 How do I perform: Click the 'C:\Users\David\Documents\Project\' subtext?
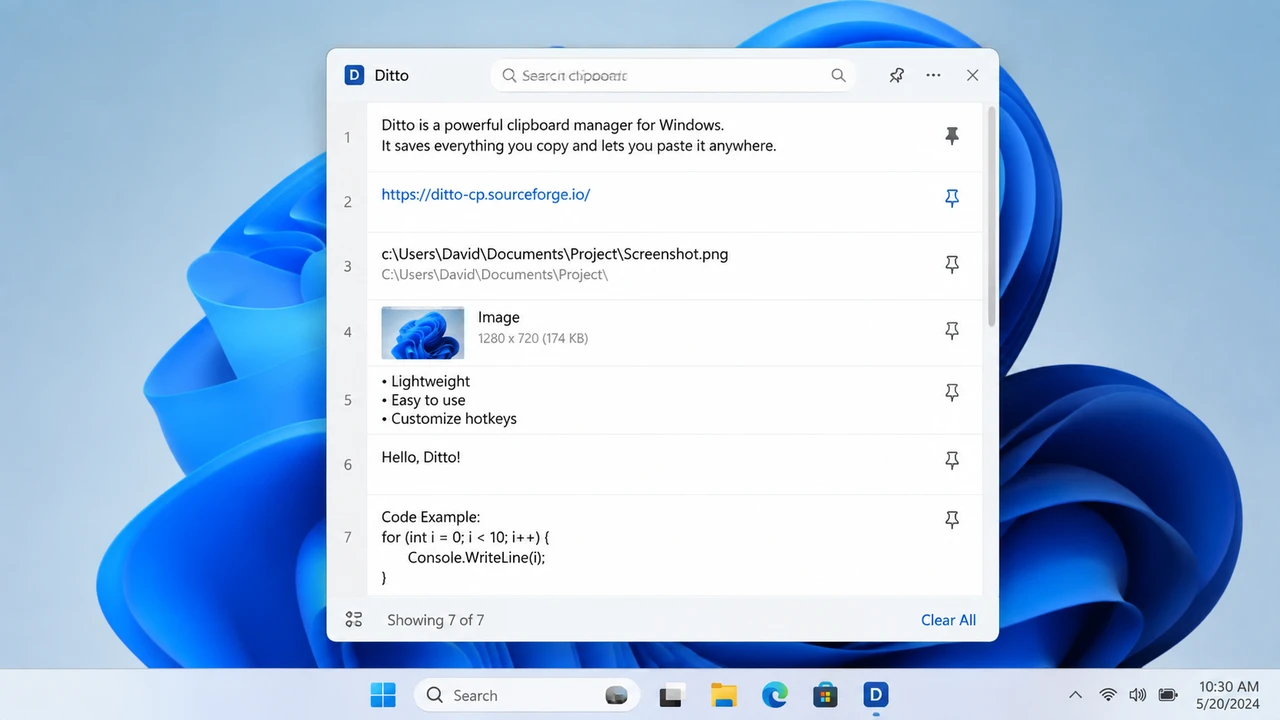tap(495, 274)
